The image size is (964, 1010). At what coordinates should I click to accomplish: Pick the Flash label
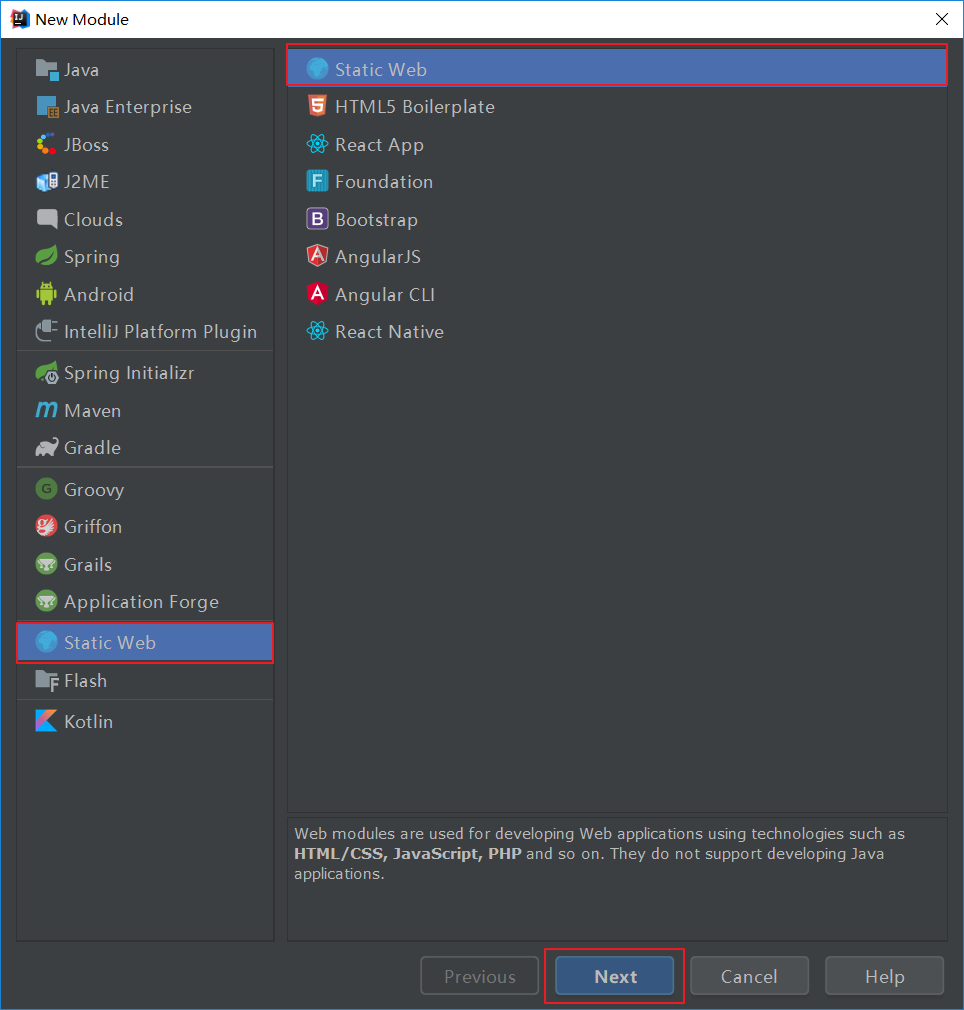(86, 681)
